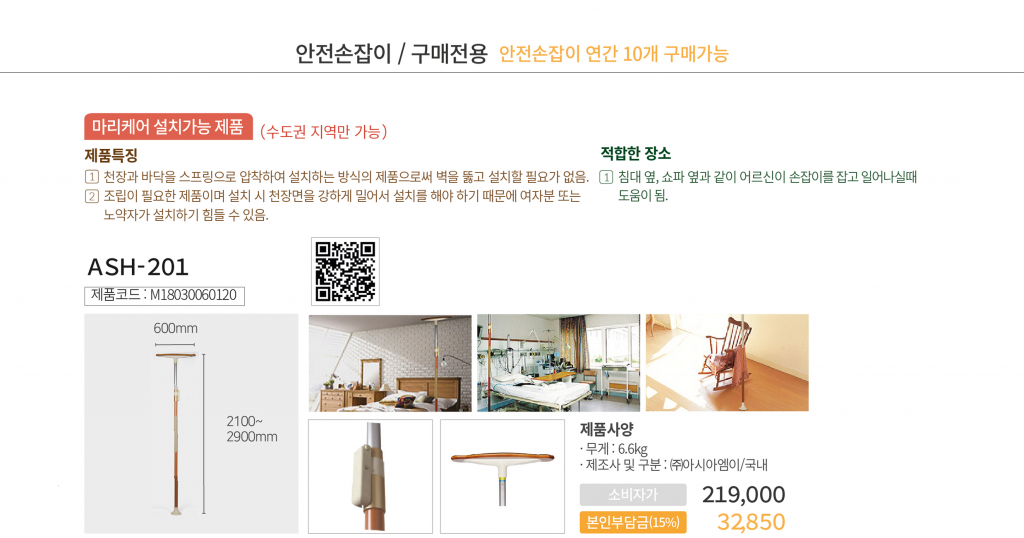Click the 32,850 copay price
Screen dimensions: 1024x538
(751, 522)
